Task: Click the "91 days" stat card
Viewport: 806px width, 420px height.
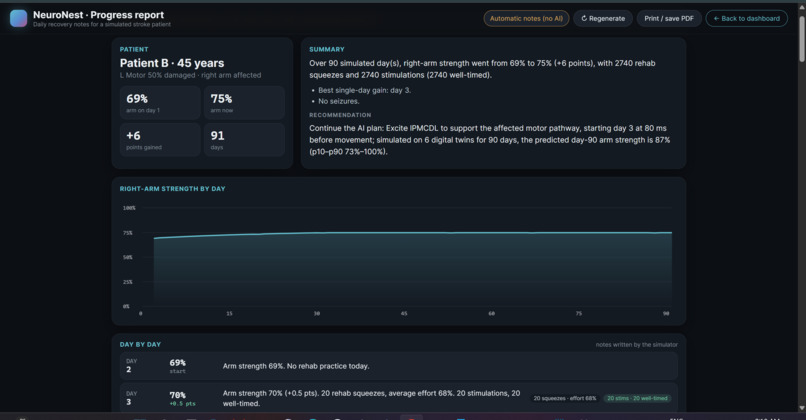Action: [244, 140]
